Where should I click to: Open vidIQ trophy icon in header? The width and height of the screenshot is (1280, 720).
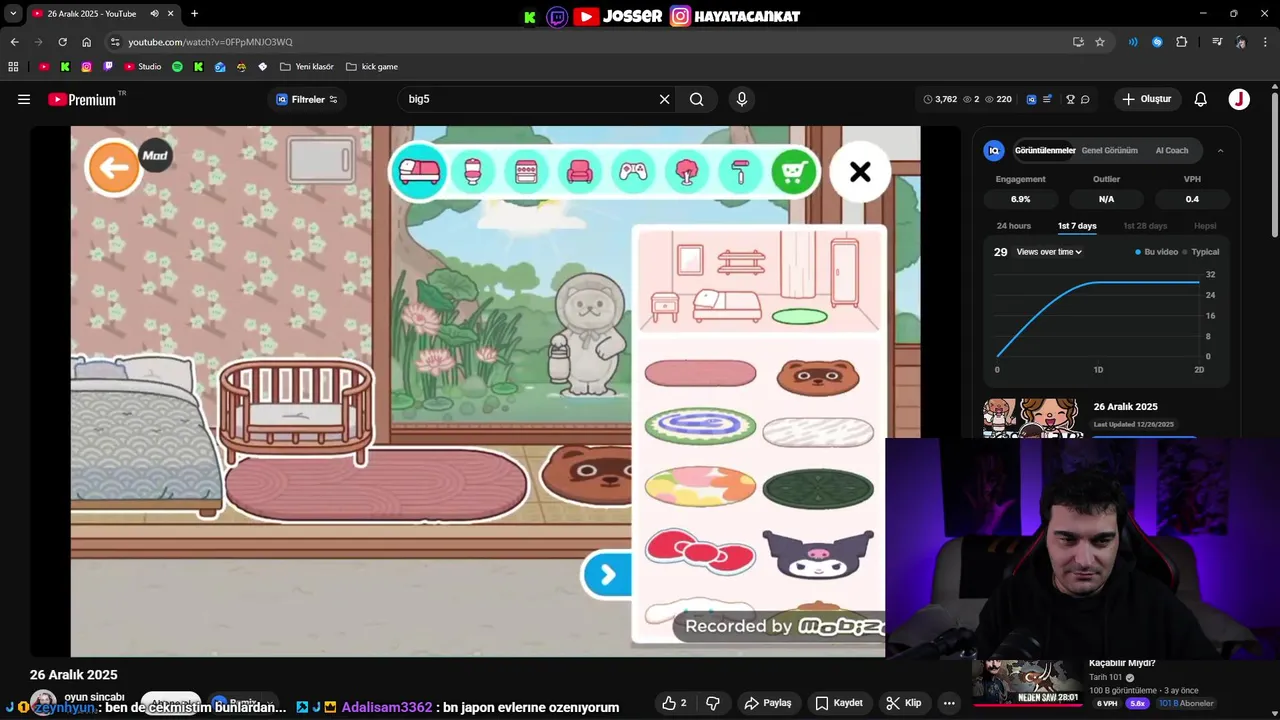[x=1069, y=99]
